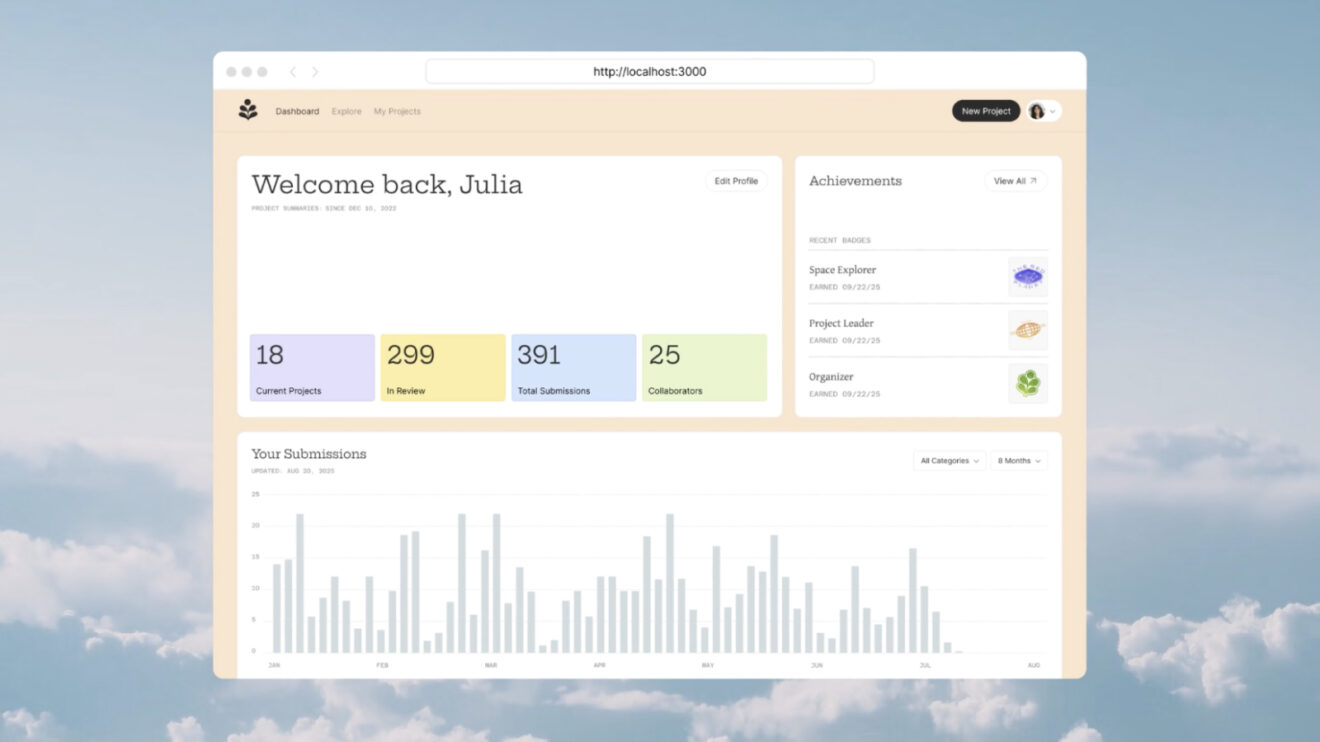Expand the 8 Months time range dropdown
Screen dimensions: 1320x742
(1018, 460)
